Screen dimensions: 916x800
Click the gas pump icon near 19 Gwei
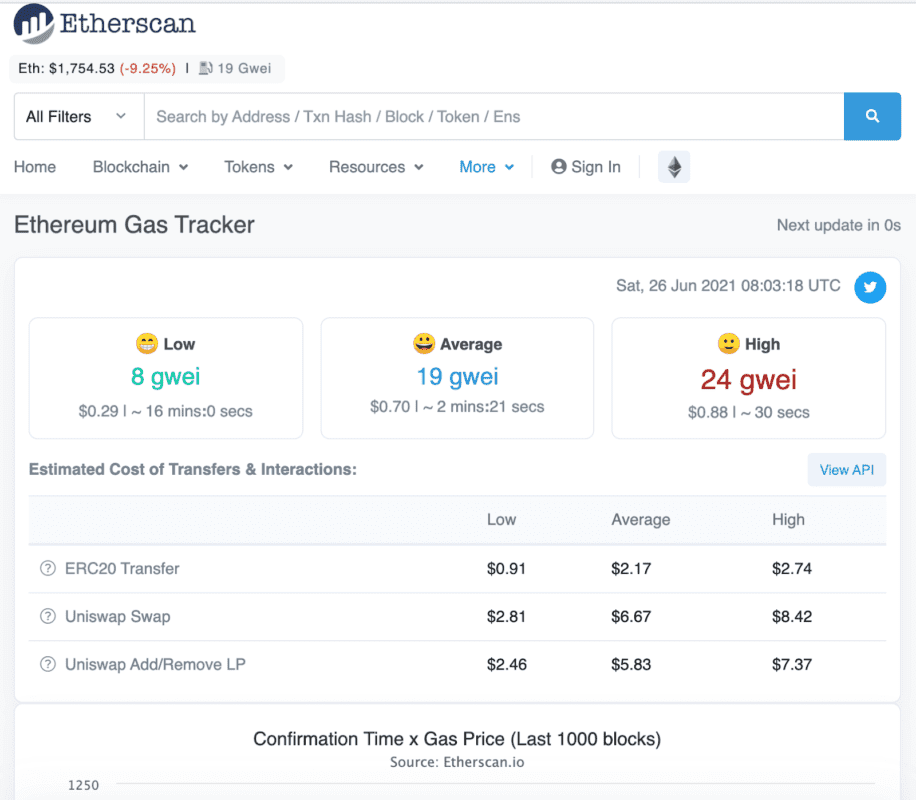(x=206, y=68)
